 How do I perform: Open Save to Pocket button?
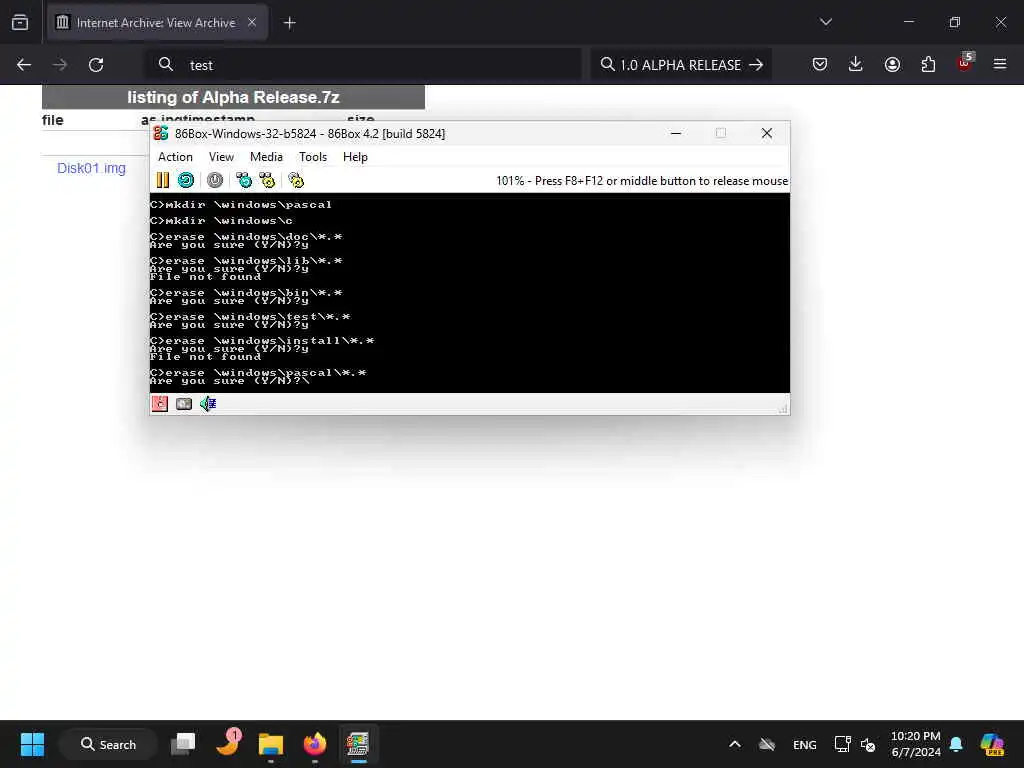click(x=820, y=65)
